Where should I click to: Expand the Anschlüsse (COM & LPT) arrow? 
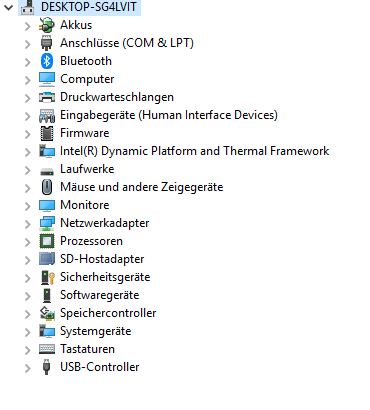28,44
